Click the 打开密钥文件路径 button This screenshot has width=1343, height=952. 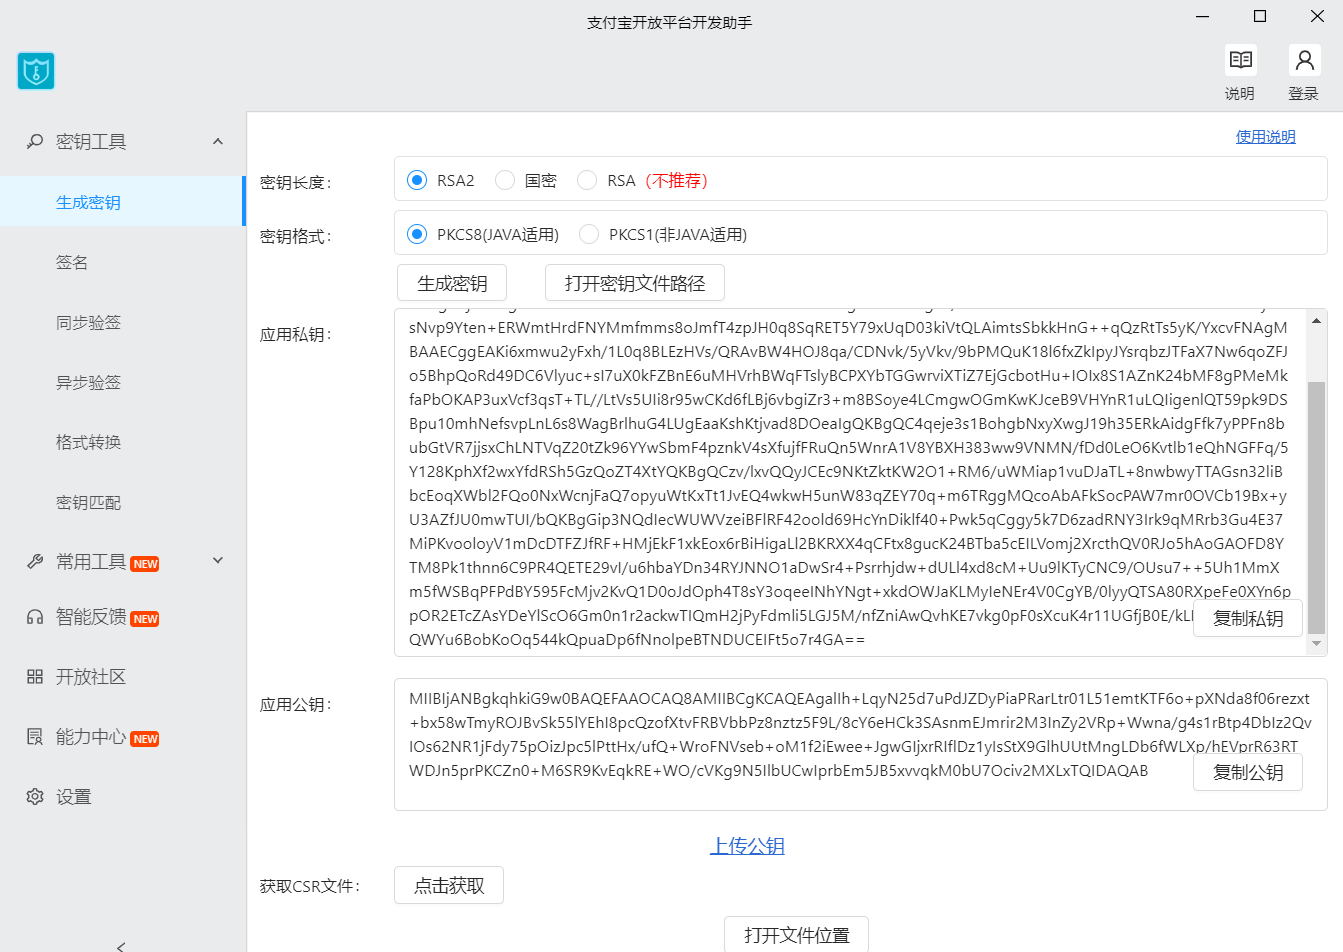click(x=635, y=283)
